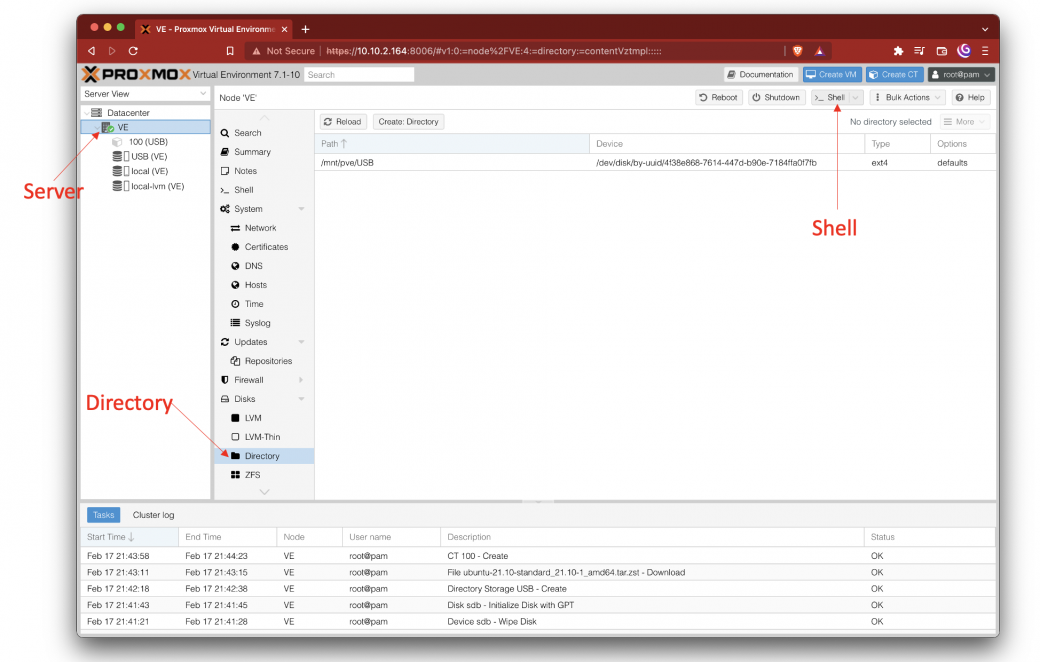The width and height of the screenshot is (1040, 662).
Task: Open the node Shell
Action: pos(833,97)
